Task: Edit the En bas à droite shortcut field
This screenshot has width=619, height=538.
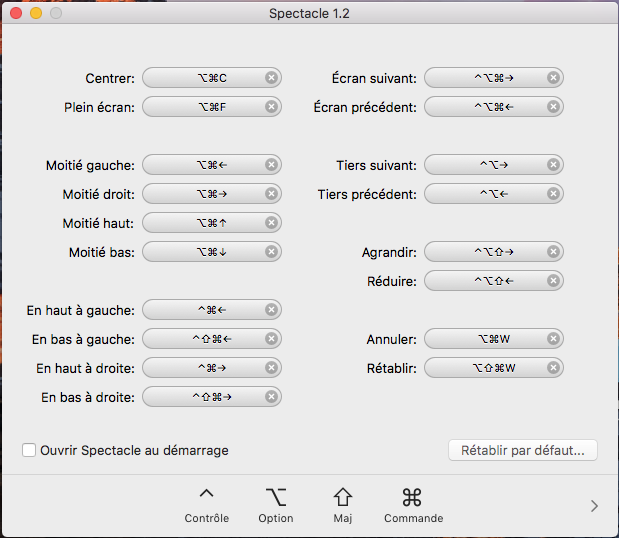Action: [212, 397]
